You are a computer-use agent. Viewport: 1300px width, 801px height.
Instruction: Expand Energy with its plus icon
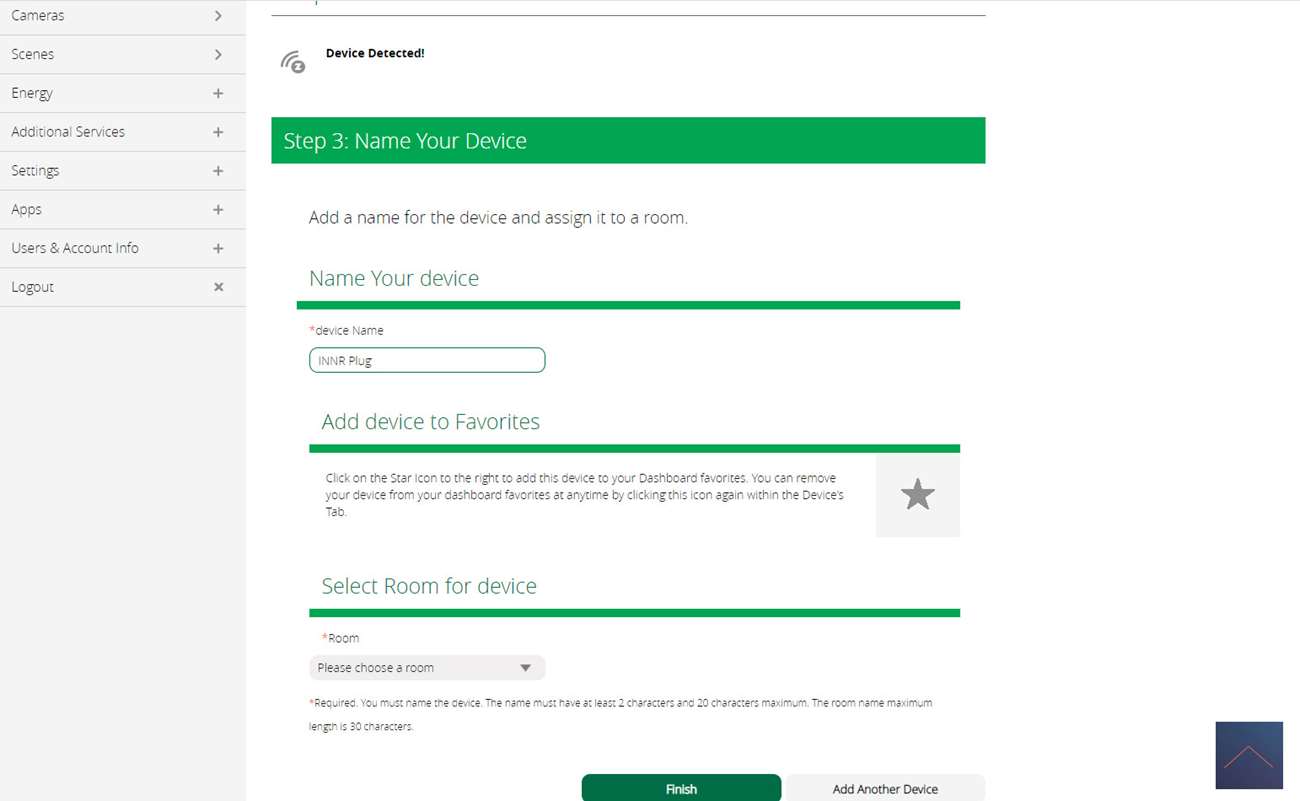(218, 93)
